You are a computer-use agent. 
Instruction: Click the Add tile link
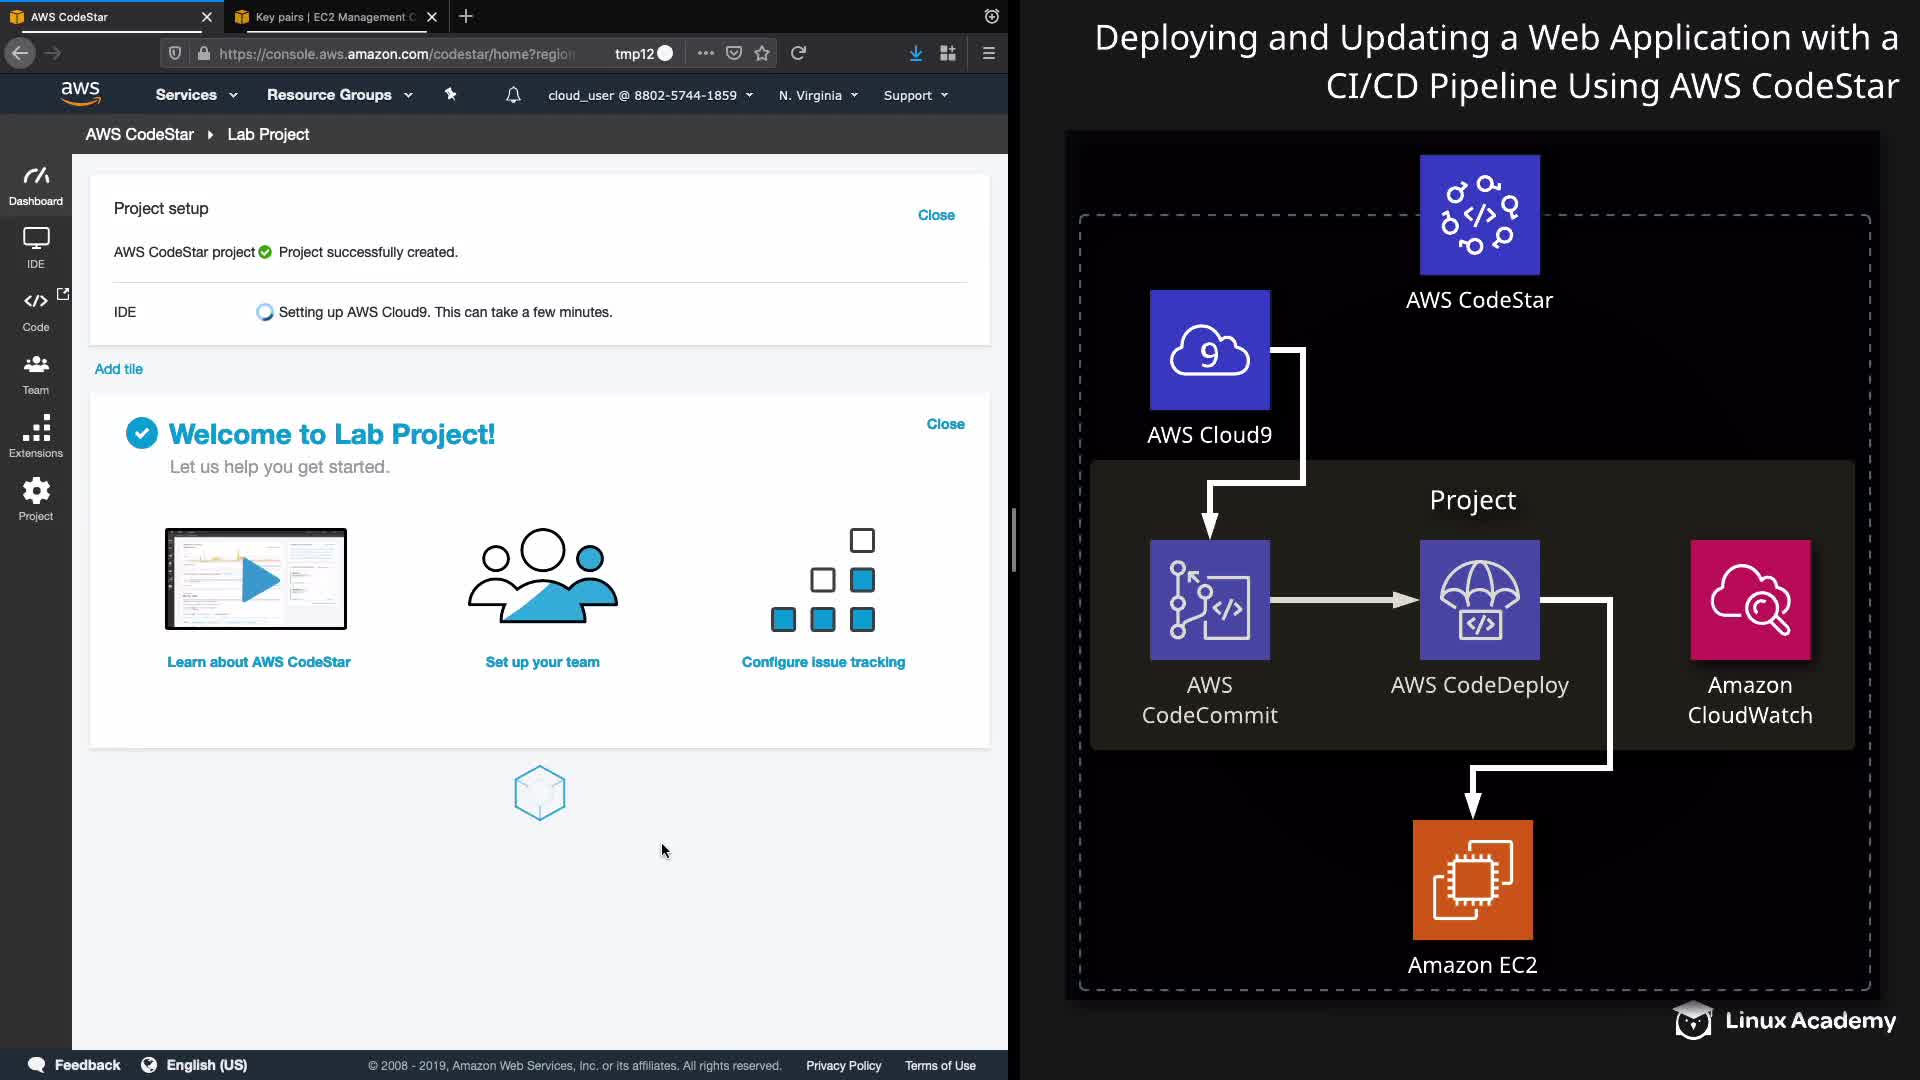[x=118, y=369]
